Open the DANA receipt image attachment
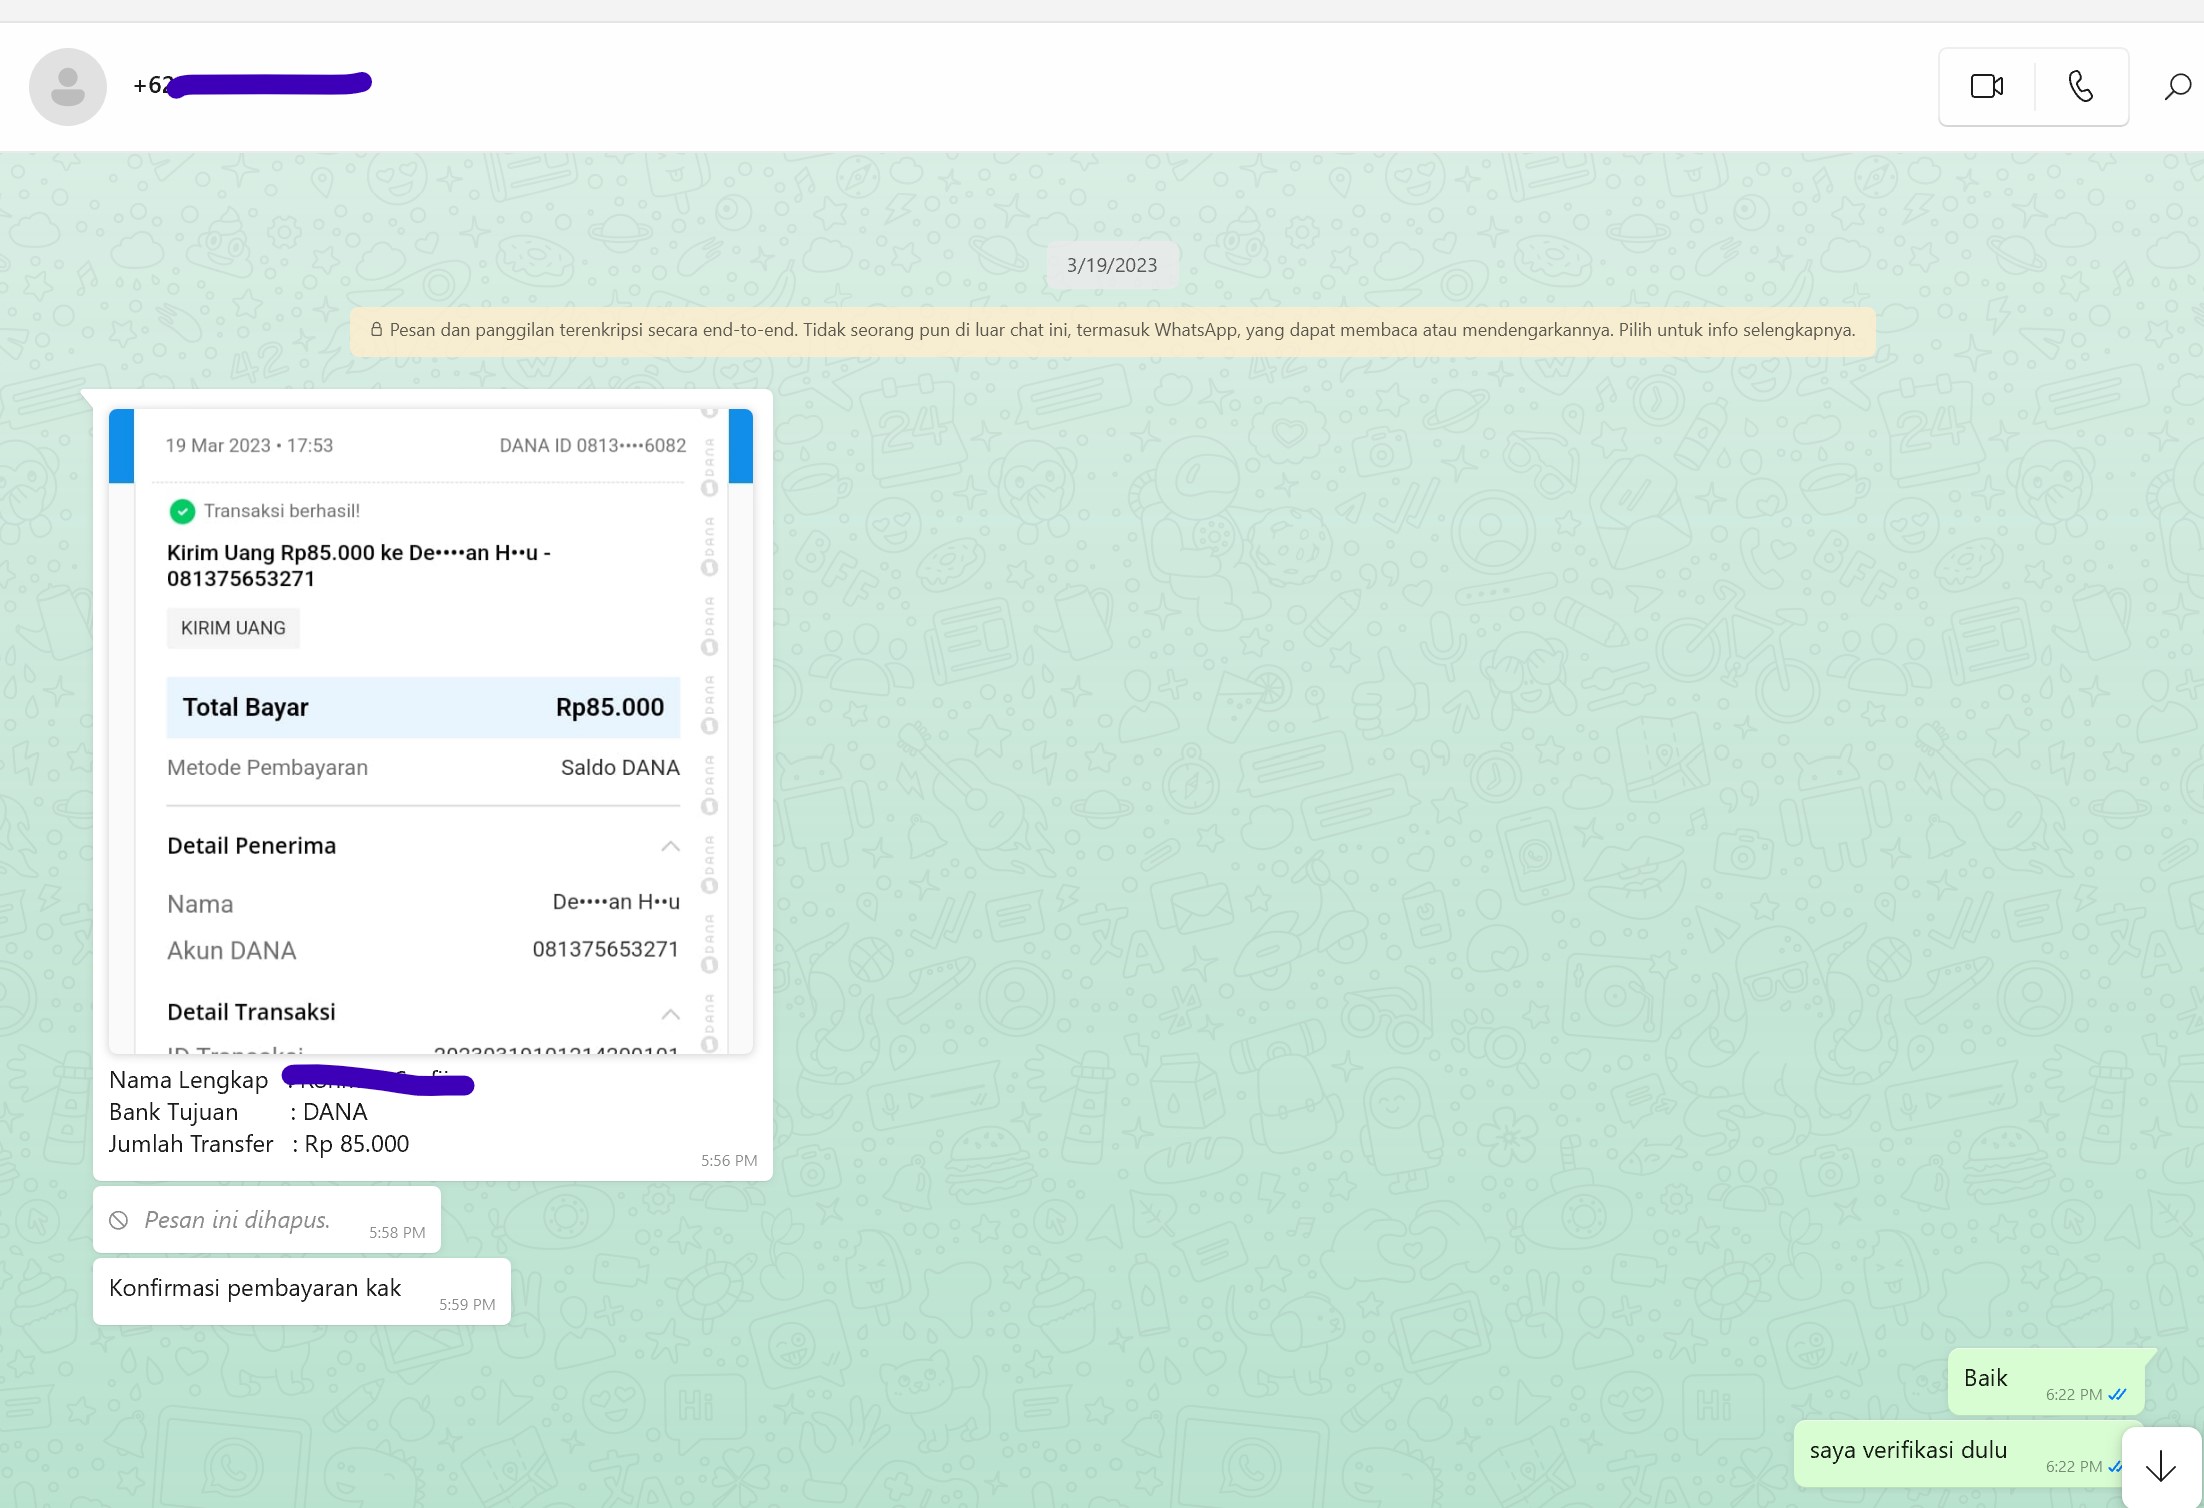Viewport: 2204px width, 1508px height. click(x=431, y=731)
